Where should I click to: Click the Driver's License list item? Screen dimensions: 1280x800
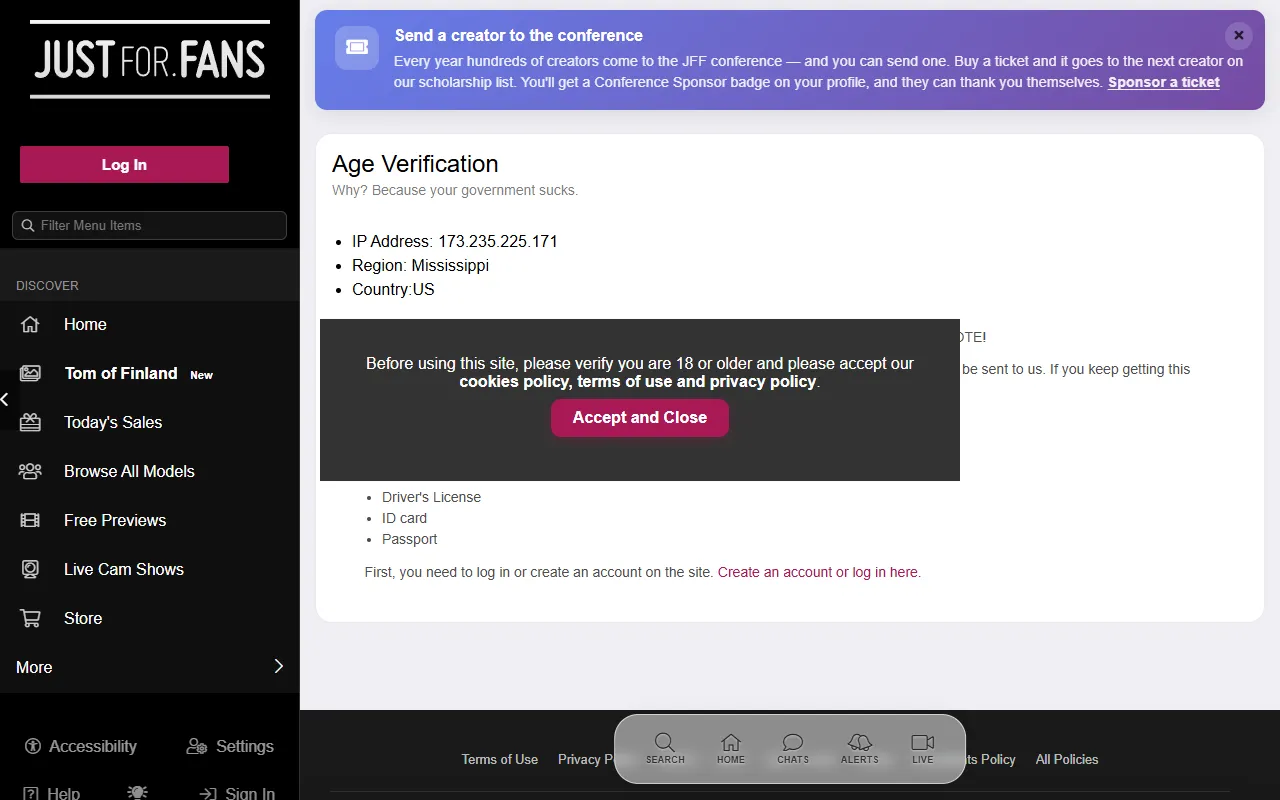(431, 497)
